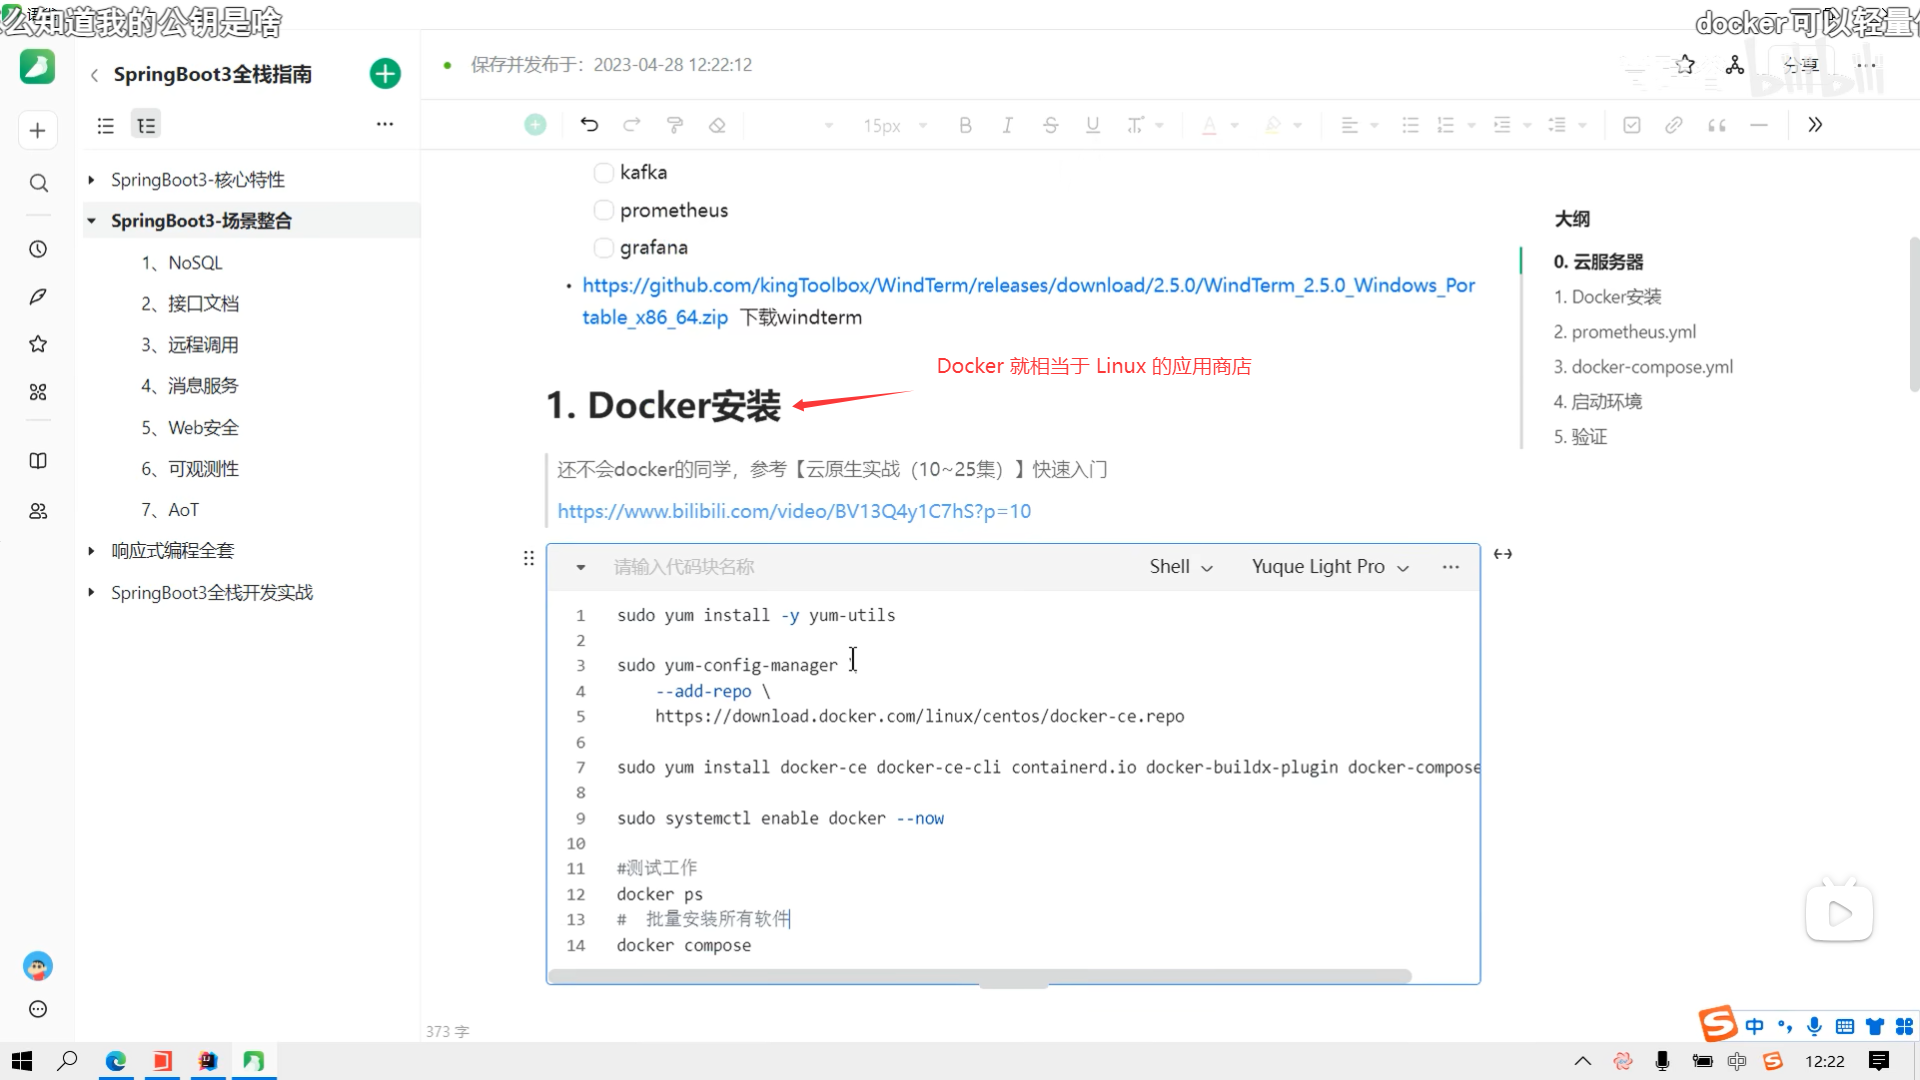Expand the SpringBoot3-核心特性 tree node
Image resolution: width=1920 pixels, height=1080 pixels.
(91, 180)
